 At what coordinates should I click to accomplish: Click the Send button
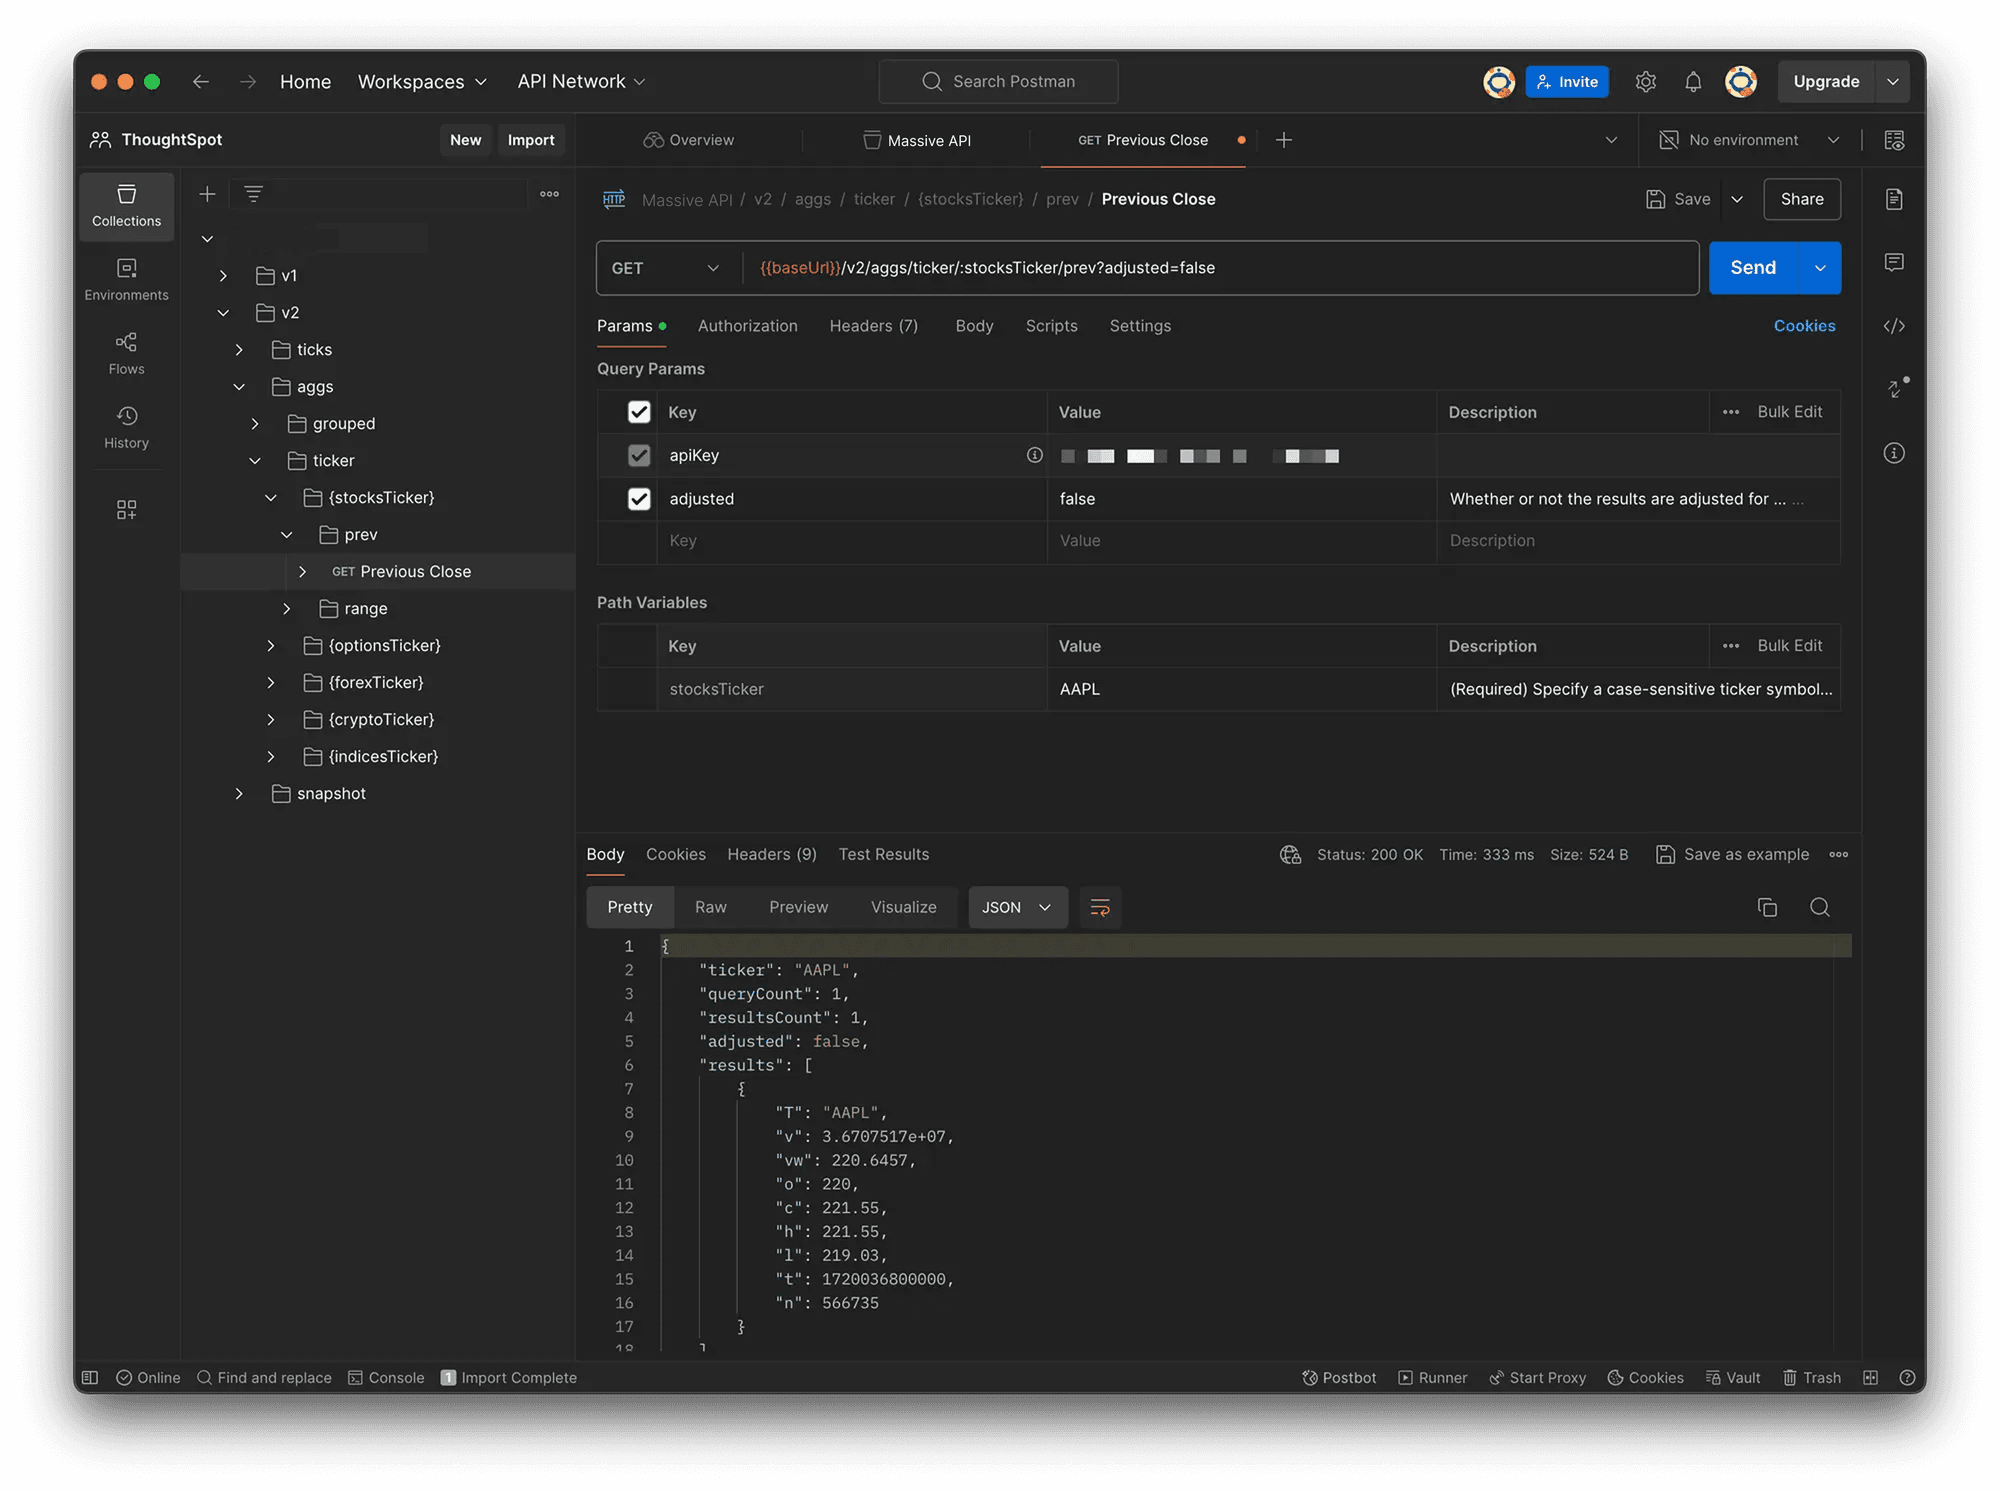click(x=1752, y=268)
